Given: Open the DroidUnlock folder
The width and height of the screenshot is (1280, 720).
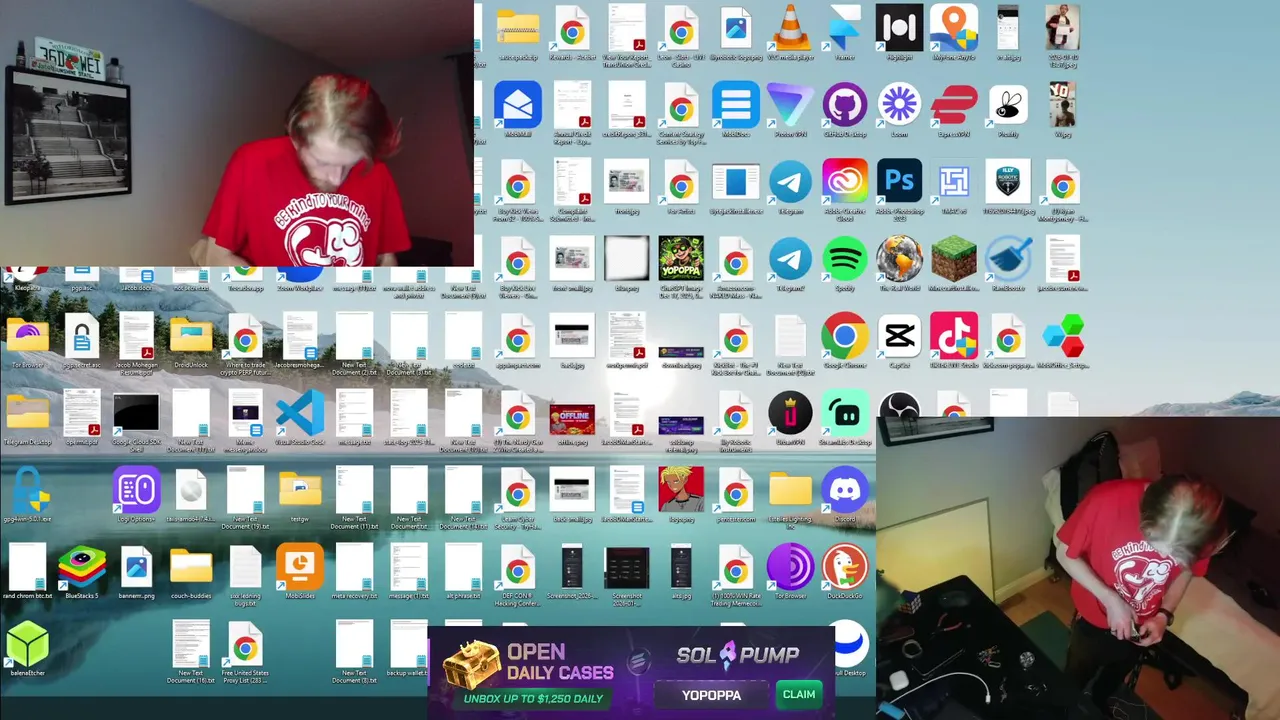Looking at the screenshot, I should (x=191, y=337).
